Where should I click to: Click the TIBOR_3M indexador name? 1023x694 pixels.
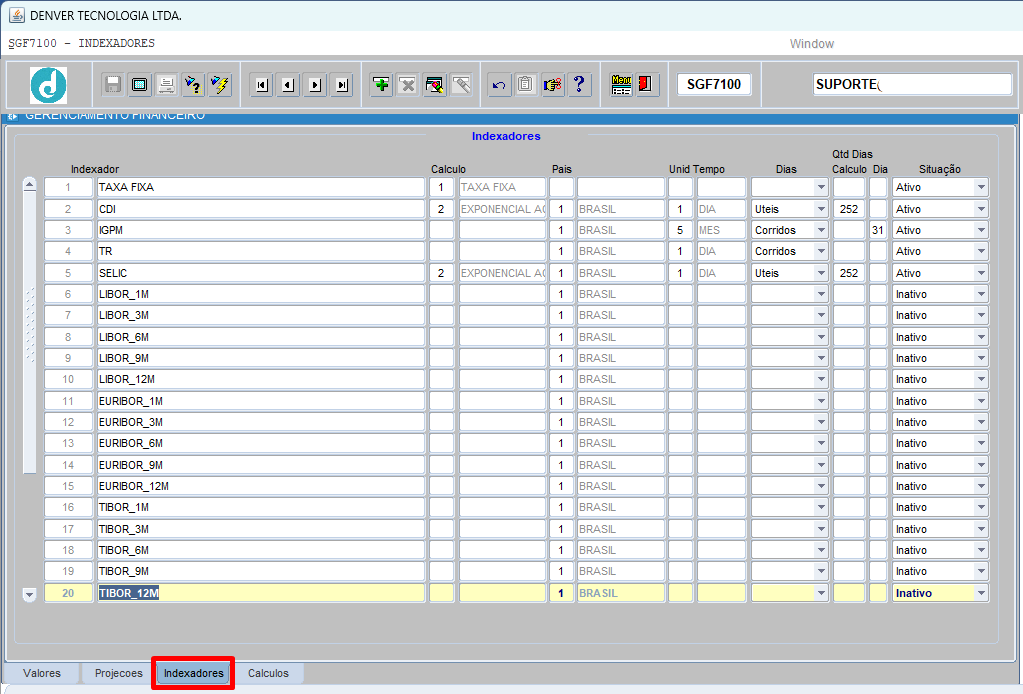pyautogui.click(x=123, y=529)
